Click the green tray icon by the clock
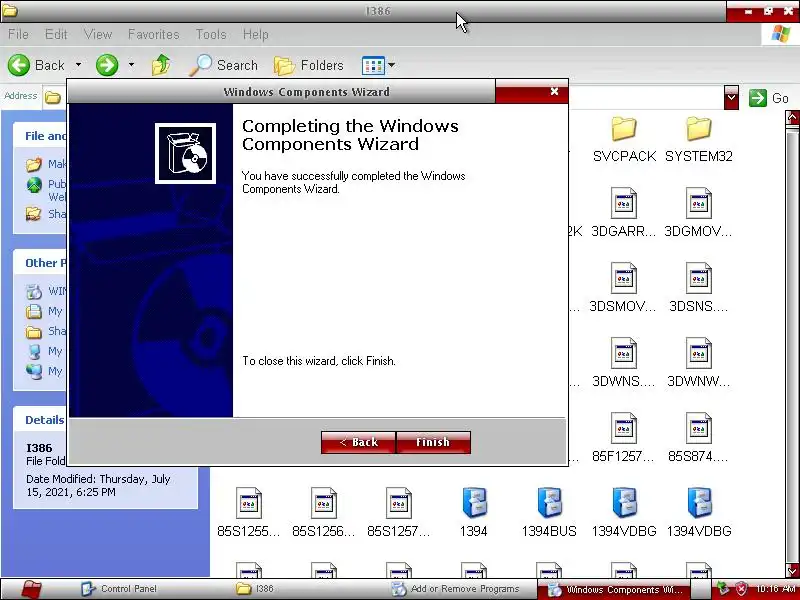The image size is (800, 600). coord(722,588)
